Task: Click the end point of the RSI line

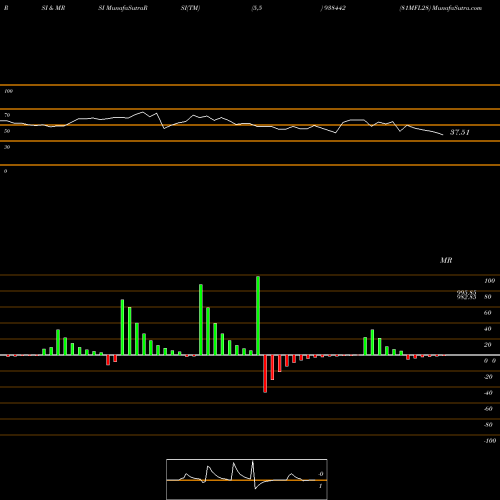Action: [x=443, y=135]
